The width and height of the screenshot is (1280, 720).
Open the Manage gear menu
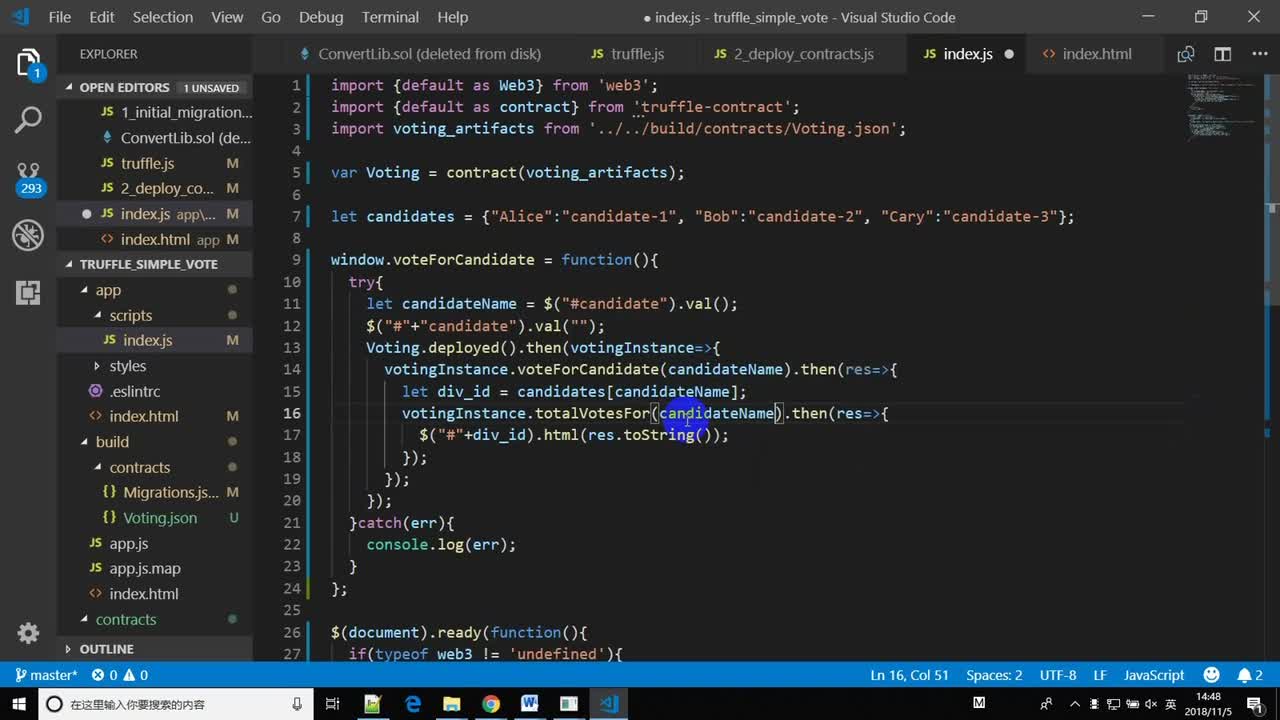click(x=28, y=633)
